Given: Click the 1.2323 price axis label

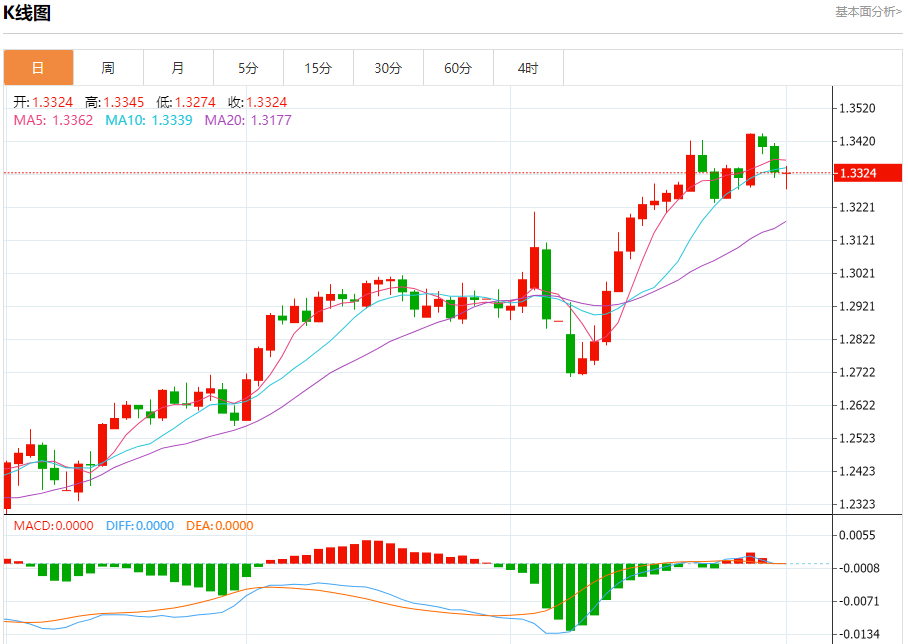Looking at the screenshot, I should point(858,504).
